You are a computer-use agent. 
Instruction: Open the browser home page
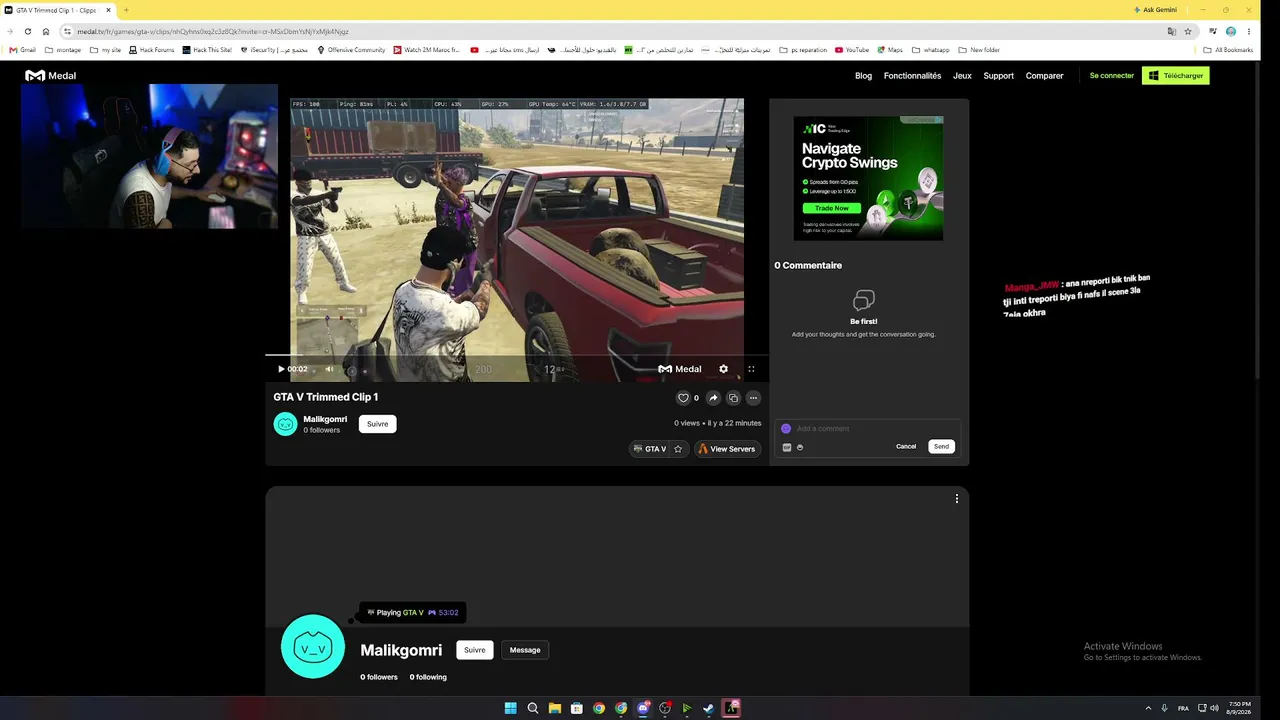(x=46, y=31)
